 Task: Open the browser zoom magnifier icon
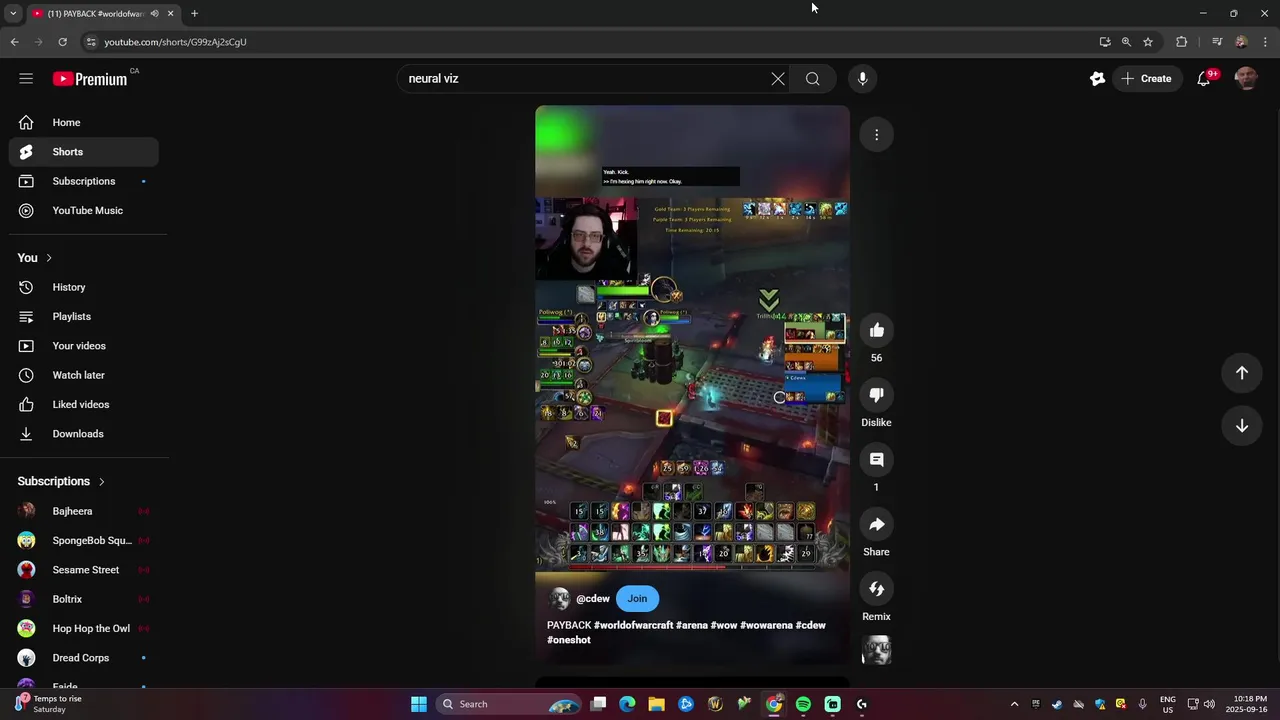[1126, 42]
